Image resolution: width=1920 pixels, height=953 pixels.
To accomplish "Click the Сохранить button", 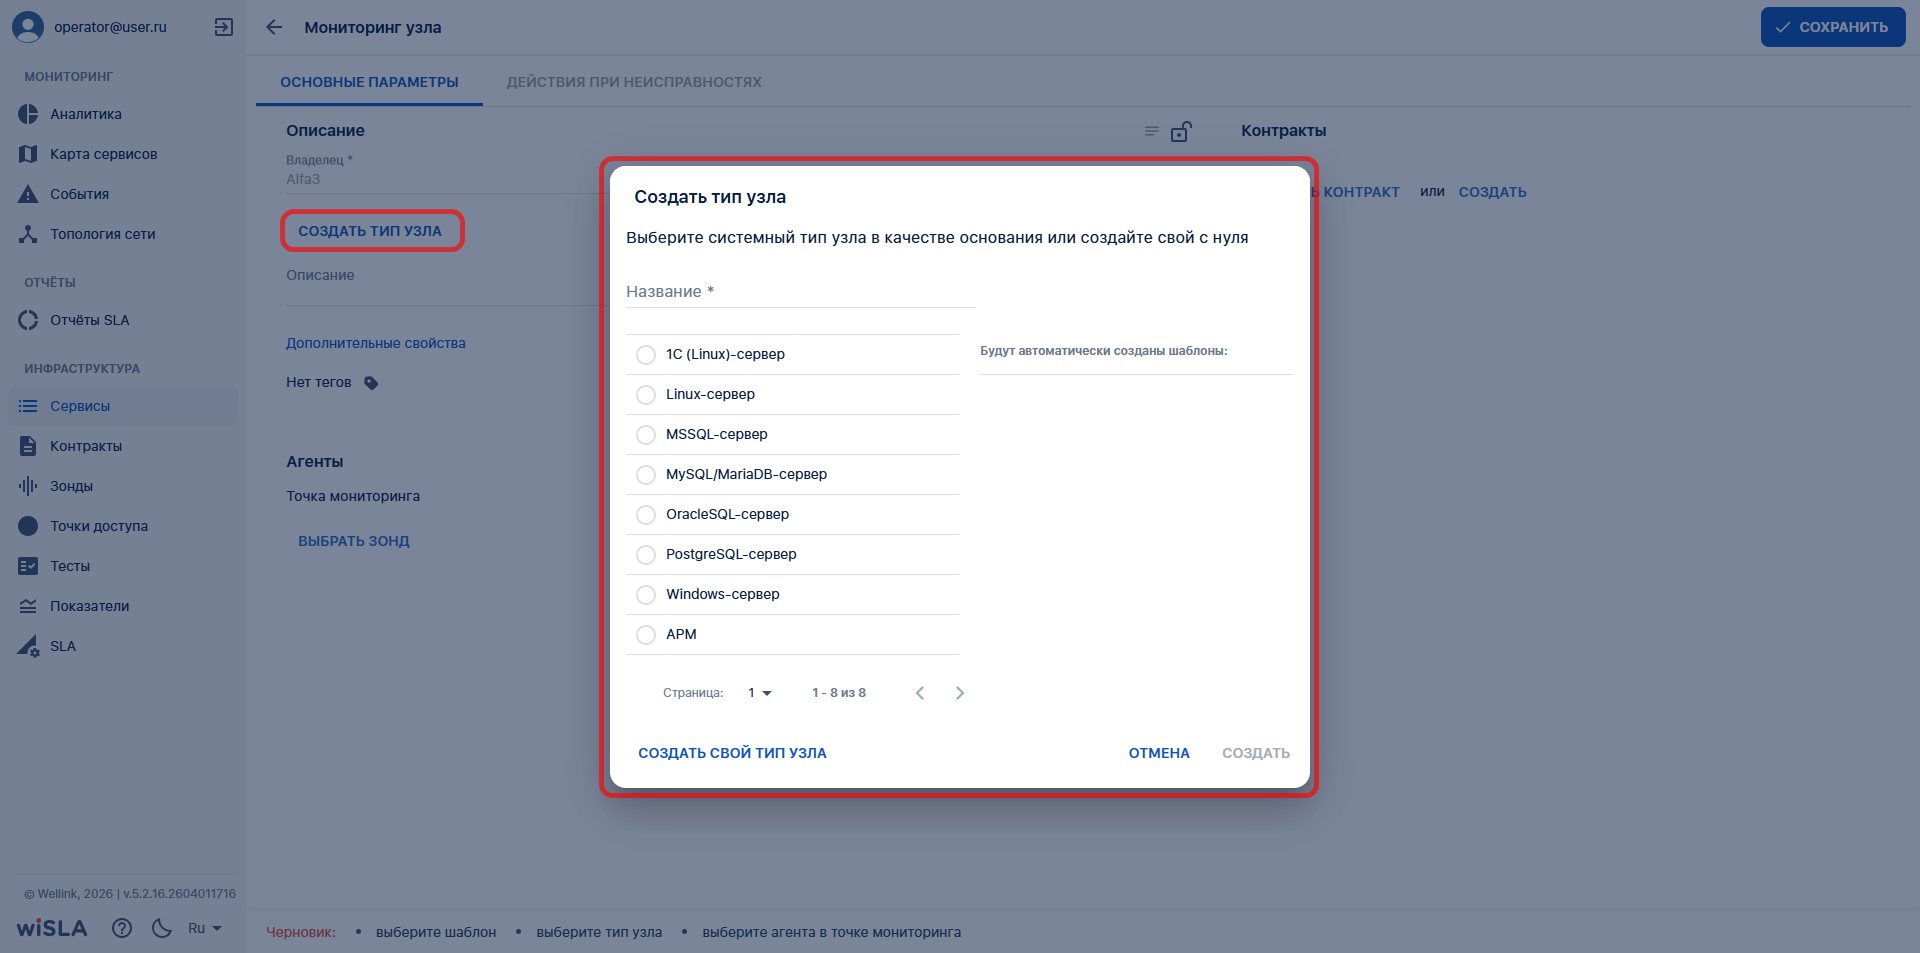I will (x=1832, y=27).
